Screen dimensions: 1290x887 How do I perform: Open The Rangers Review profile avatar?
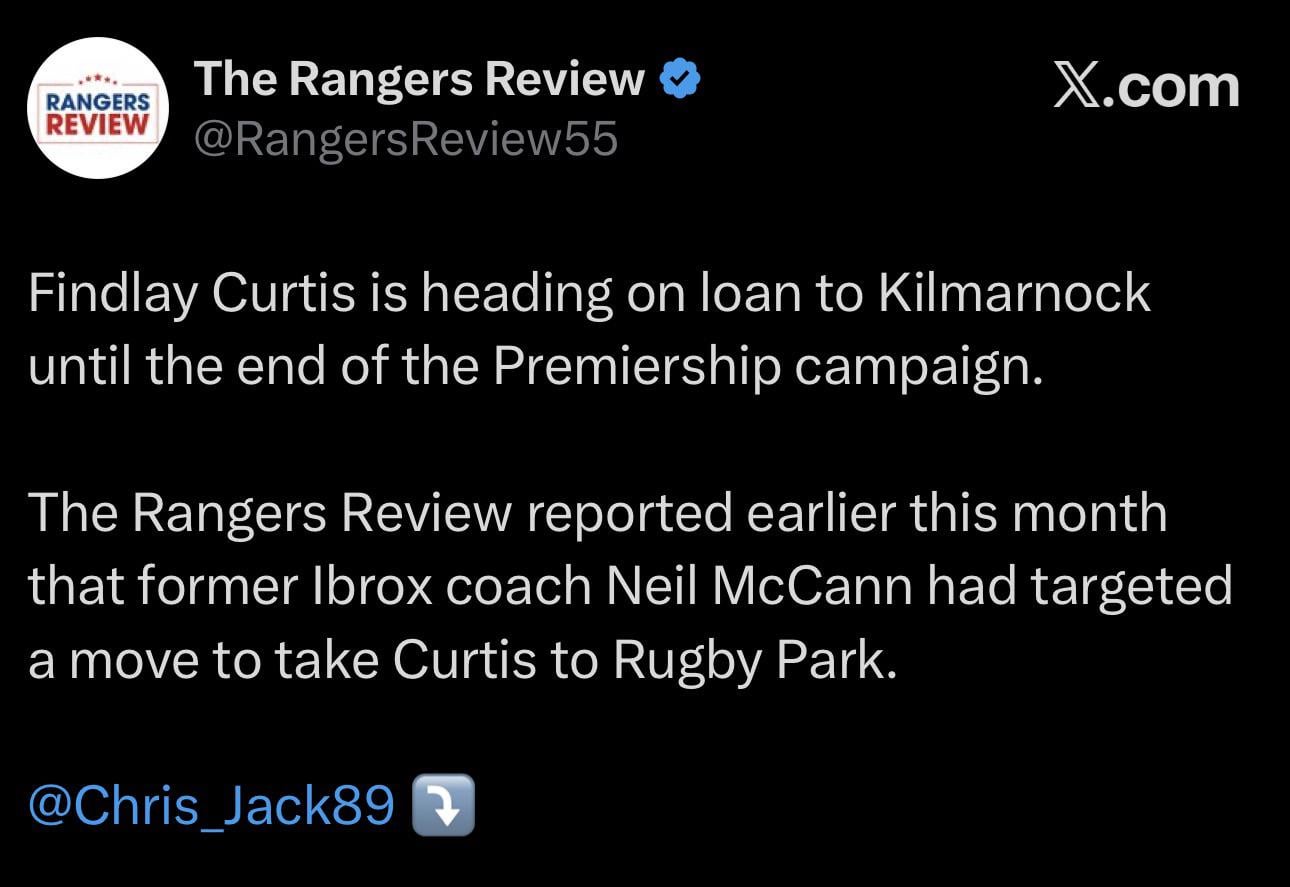pos(96,109)
